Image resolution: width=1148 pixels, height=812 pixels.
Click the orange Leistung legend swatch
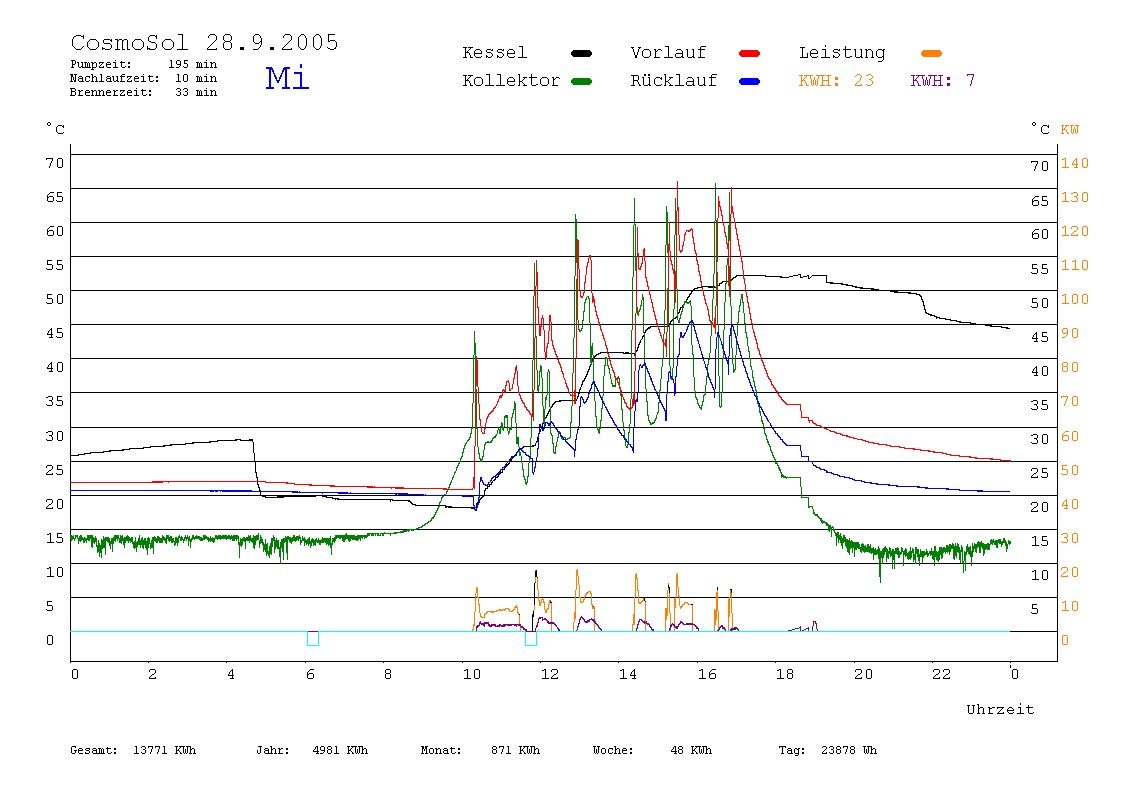tap(931, 53)
